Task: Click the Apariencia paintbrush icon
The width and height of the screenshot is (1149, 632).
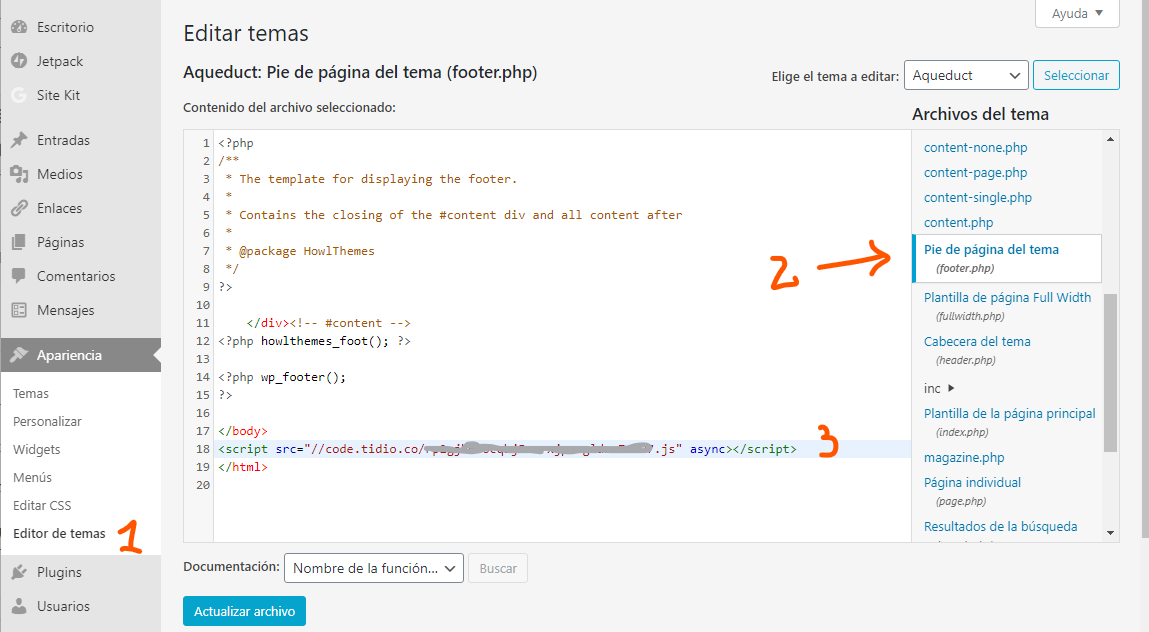Action: 19,355
